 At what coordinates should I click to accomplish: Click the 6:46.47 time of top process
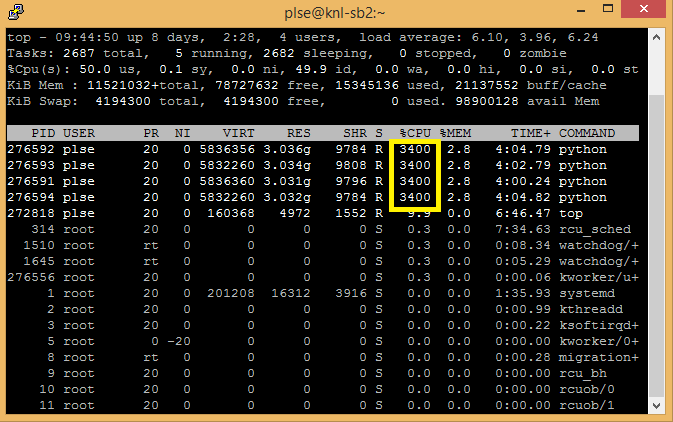[x=523, y=213]
